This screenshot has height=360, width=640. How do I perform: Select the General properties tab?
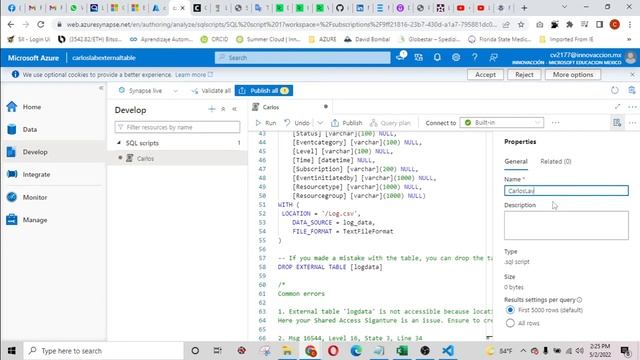516,162
